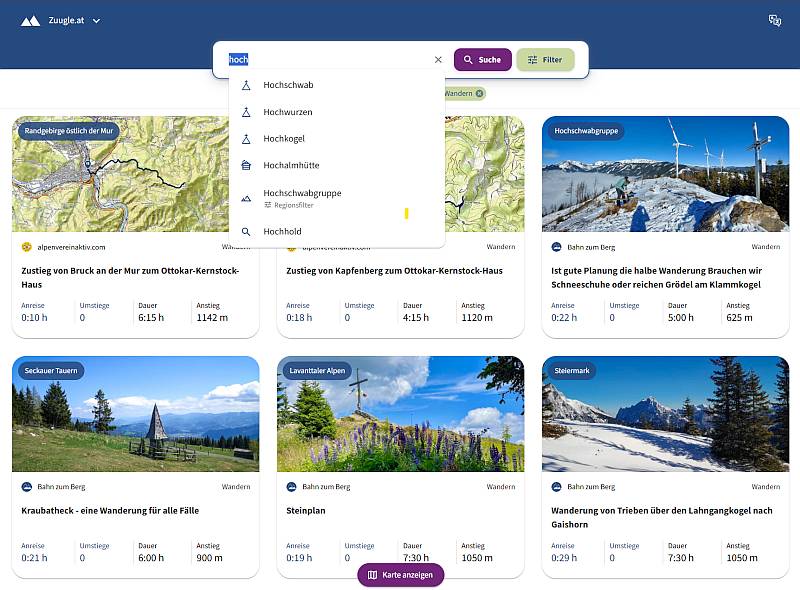Click into the search input field
The width and height of the screenshot is (800, 590).
coord(329,60)
